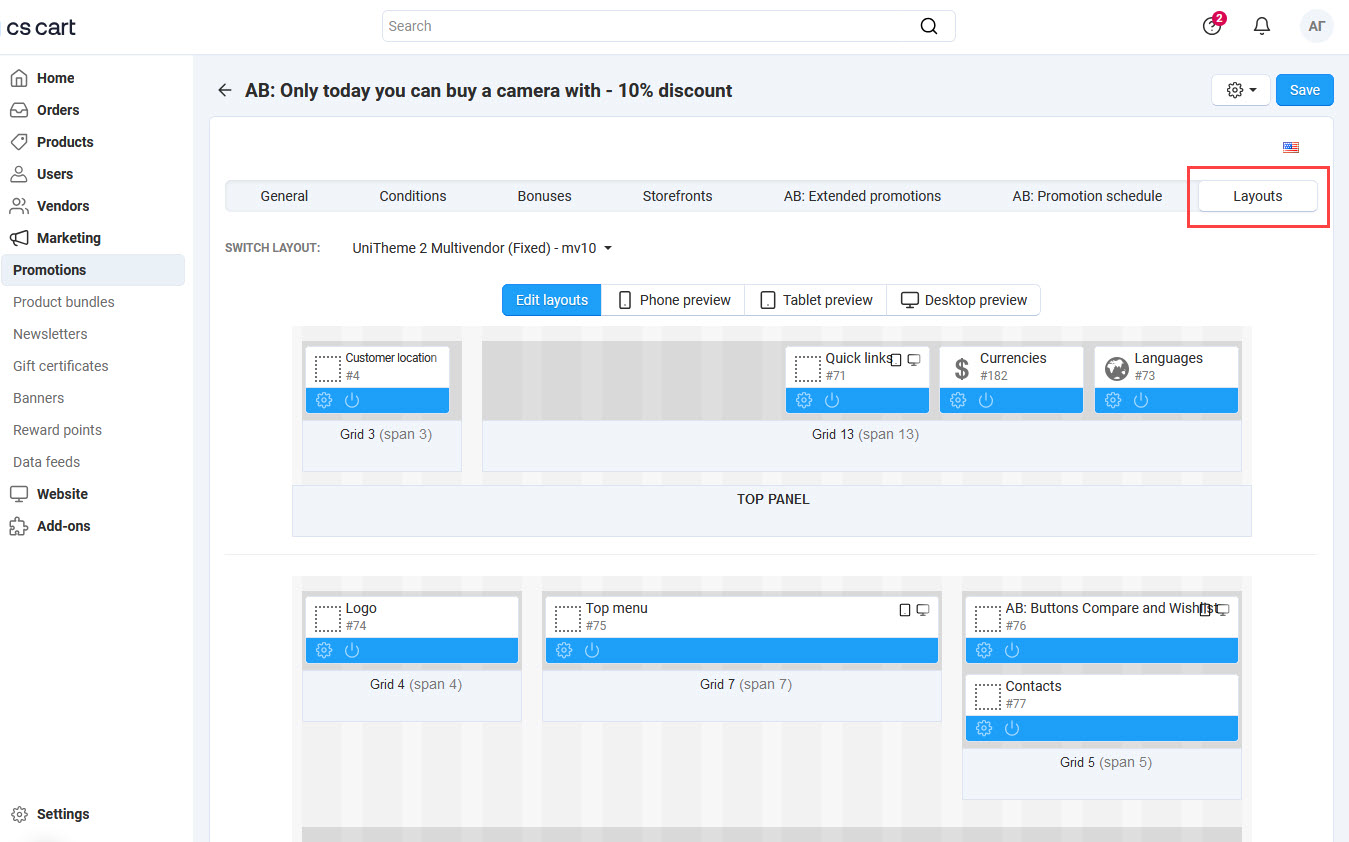
Task: Open the gear dropdown next to Save
Action: pos(1240,89)
